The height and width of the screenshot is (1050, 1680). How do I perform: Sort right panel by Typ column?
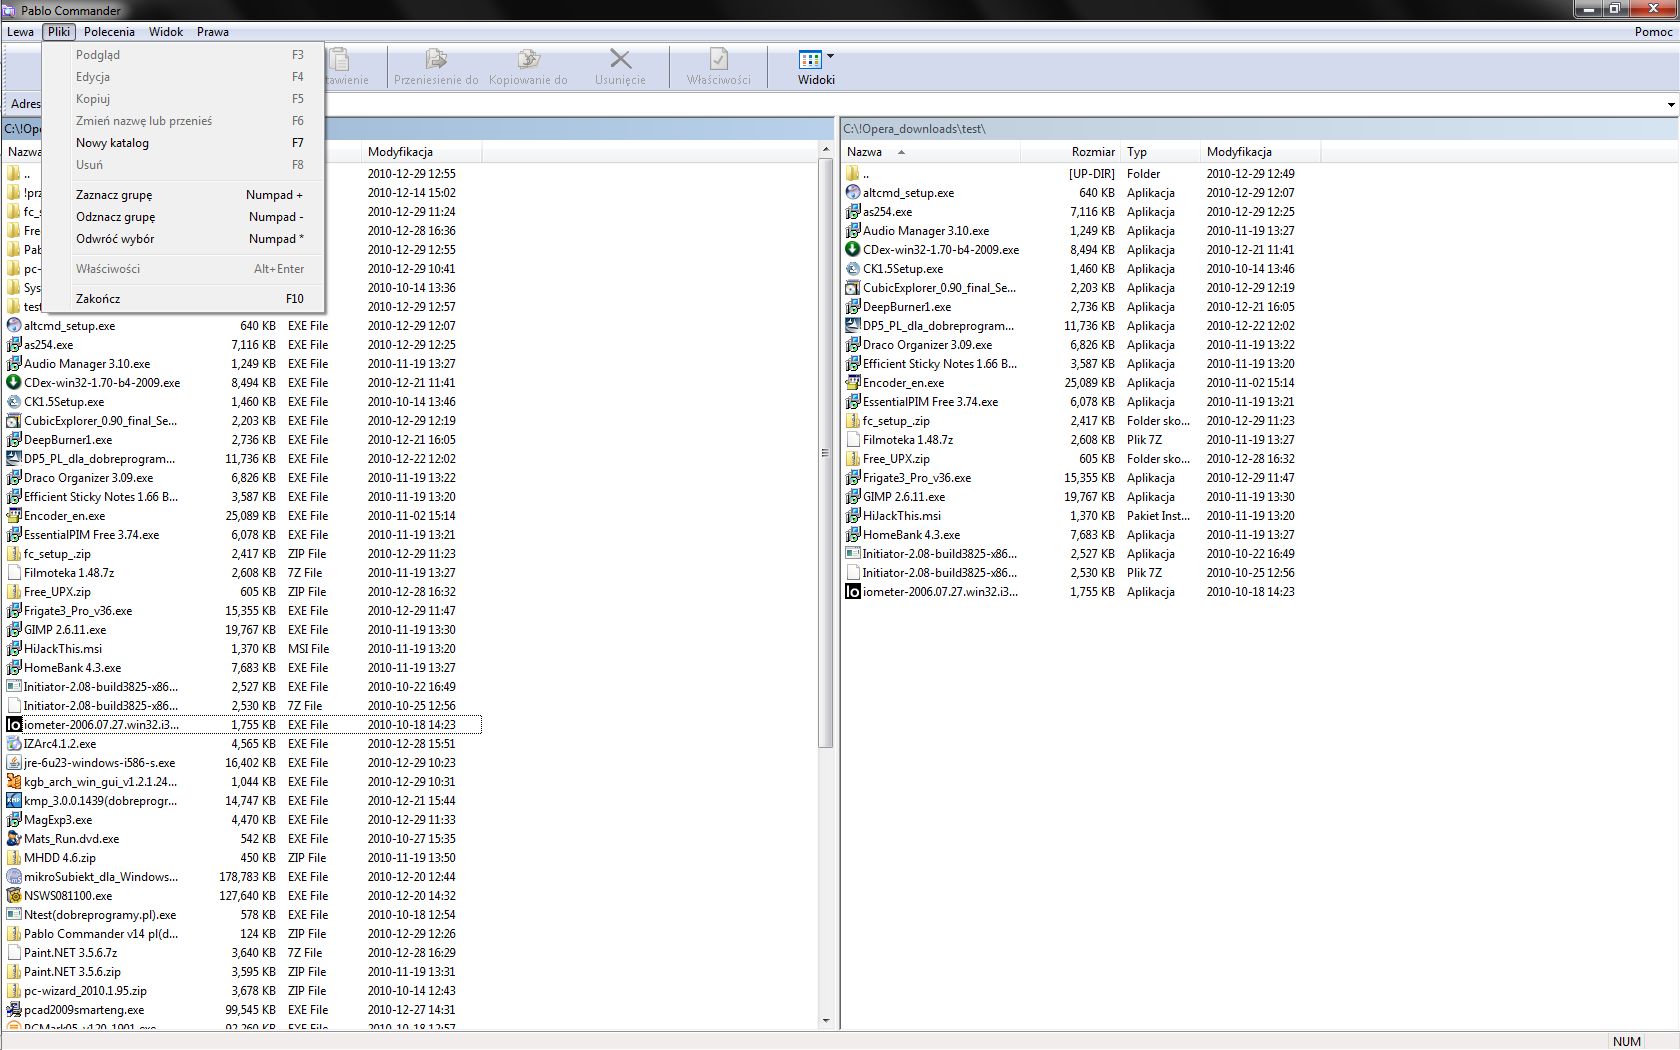pyautogui.click(x=1160, y=152)
